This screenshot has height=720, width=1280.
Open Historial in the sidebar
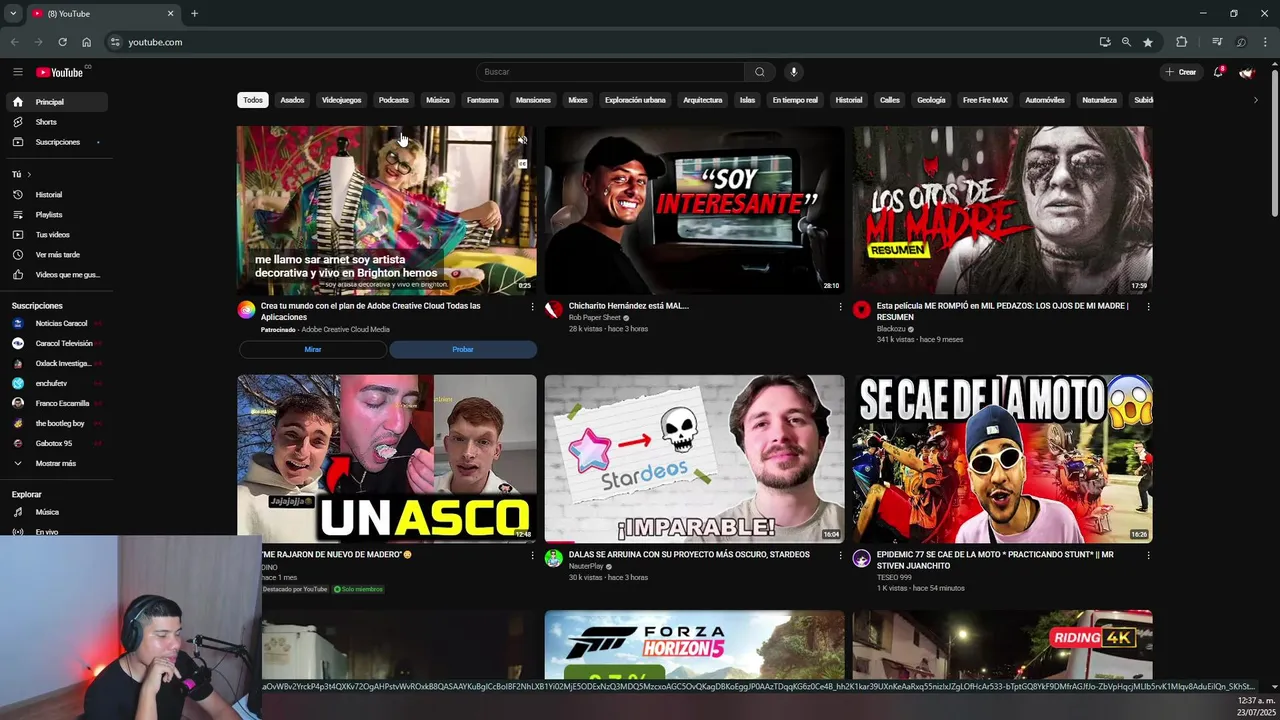pyautogui.click(x=56, y=195)
